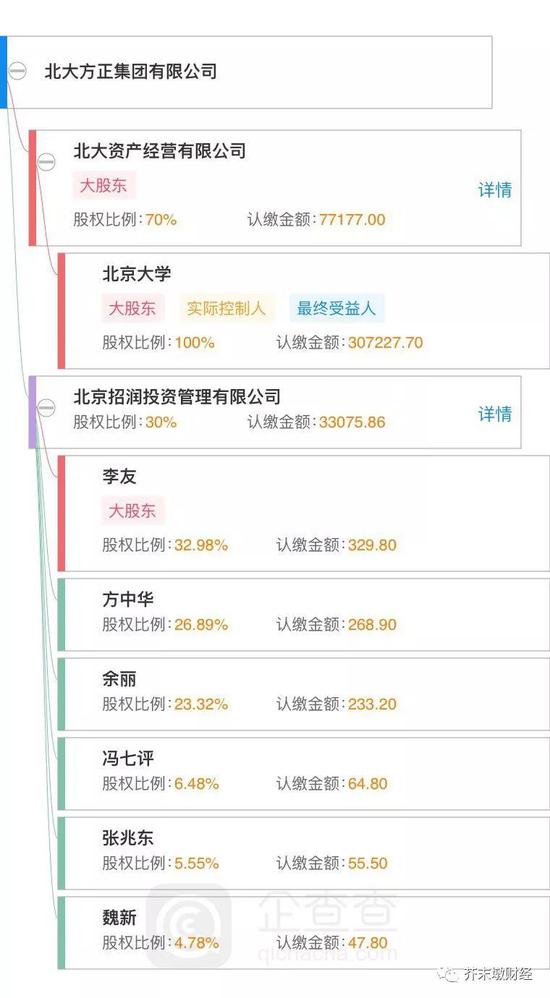550x998 pixels.
Task: Click the WeChat icon beside 齐未敏财经
Action: click(451, 974)
